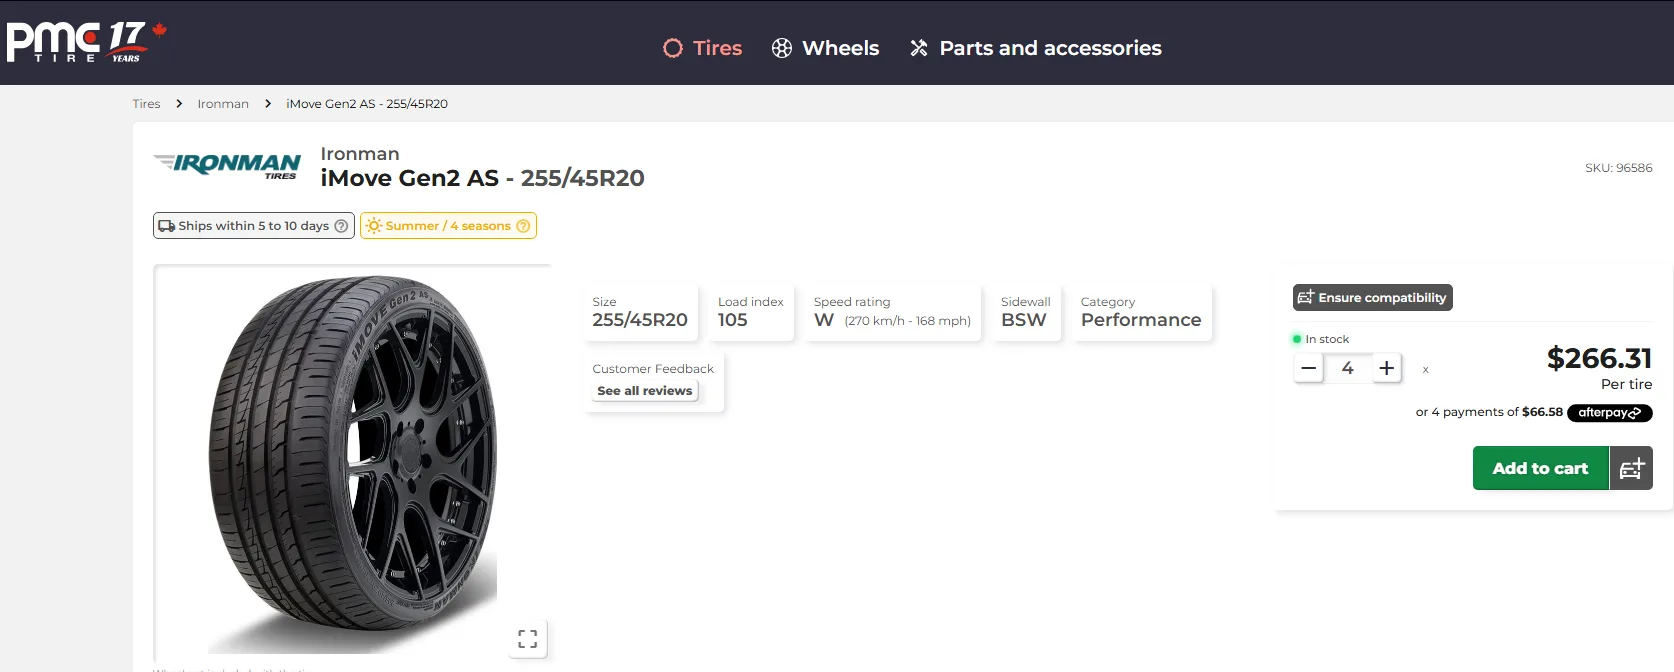Click the quantity input field

[x=1347, y=368]
